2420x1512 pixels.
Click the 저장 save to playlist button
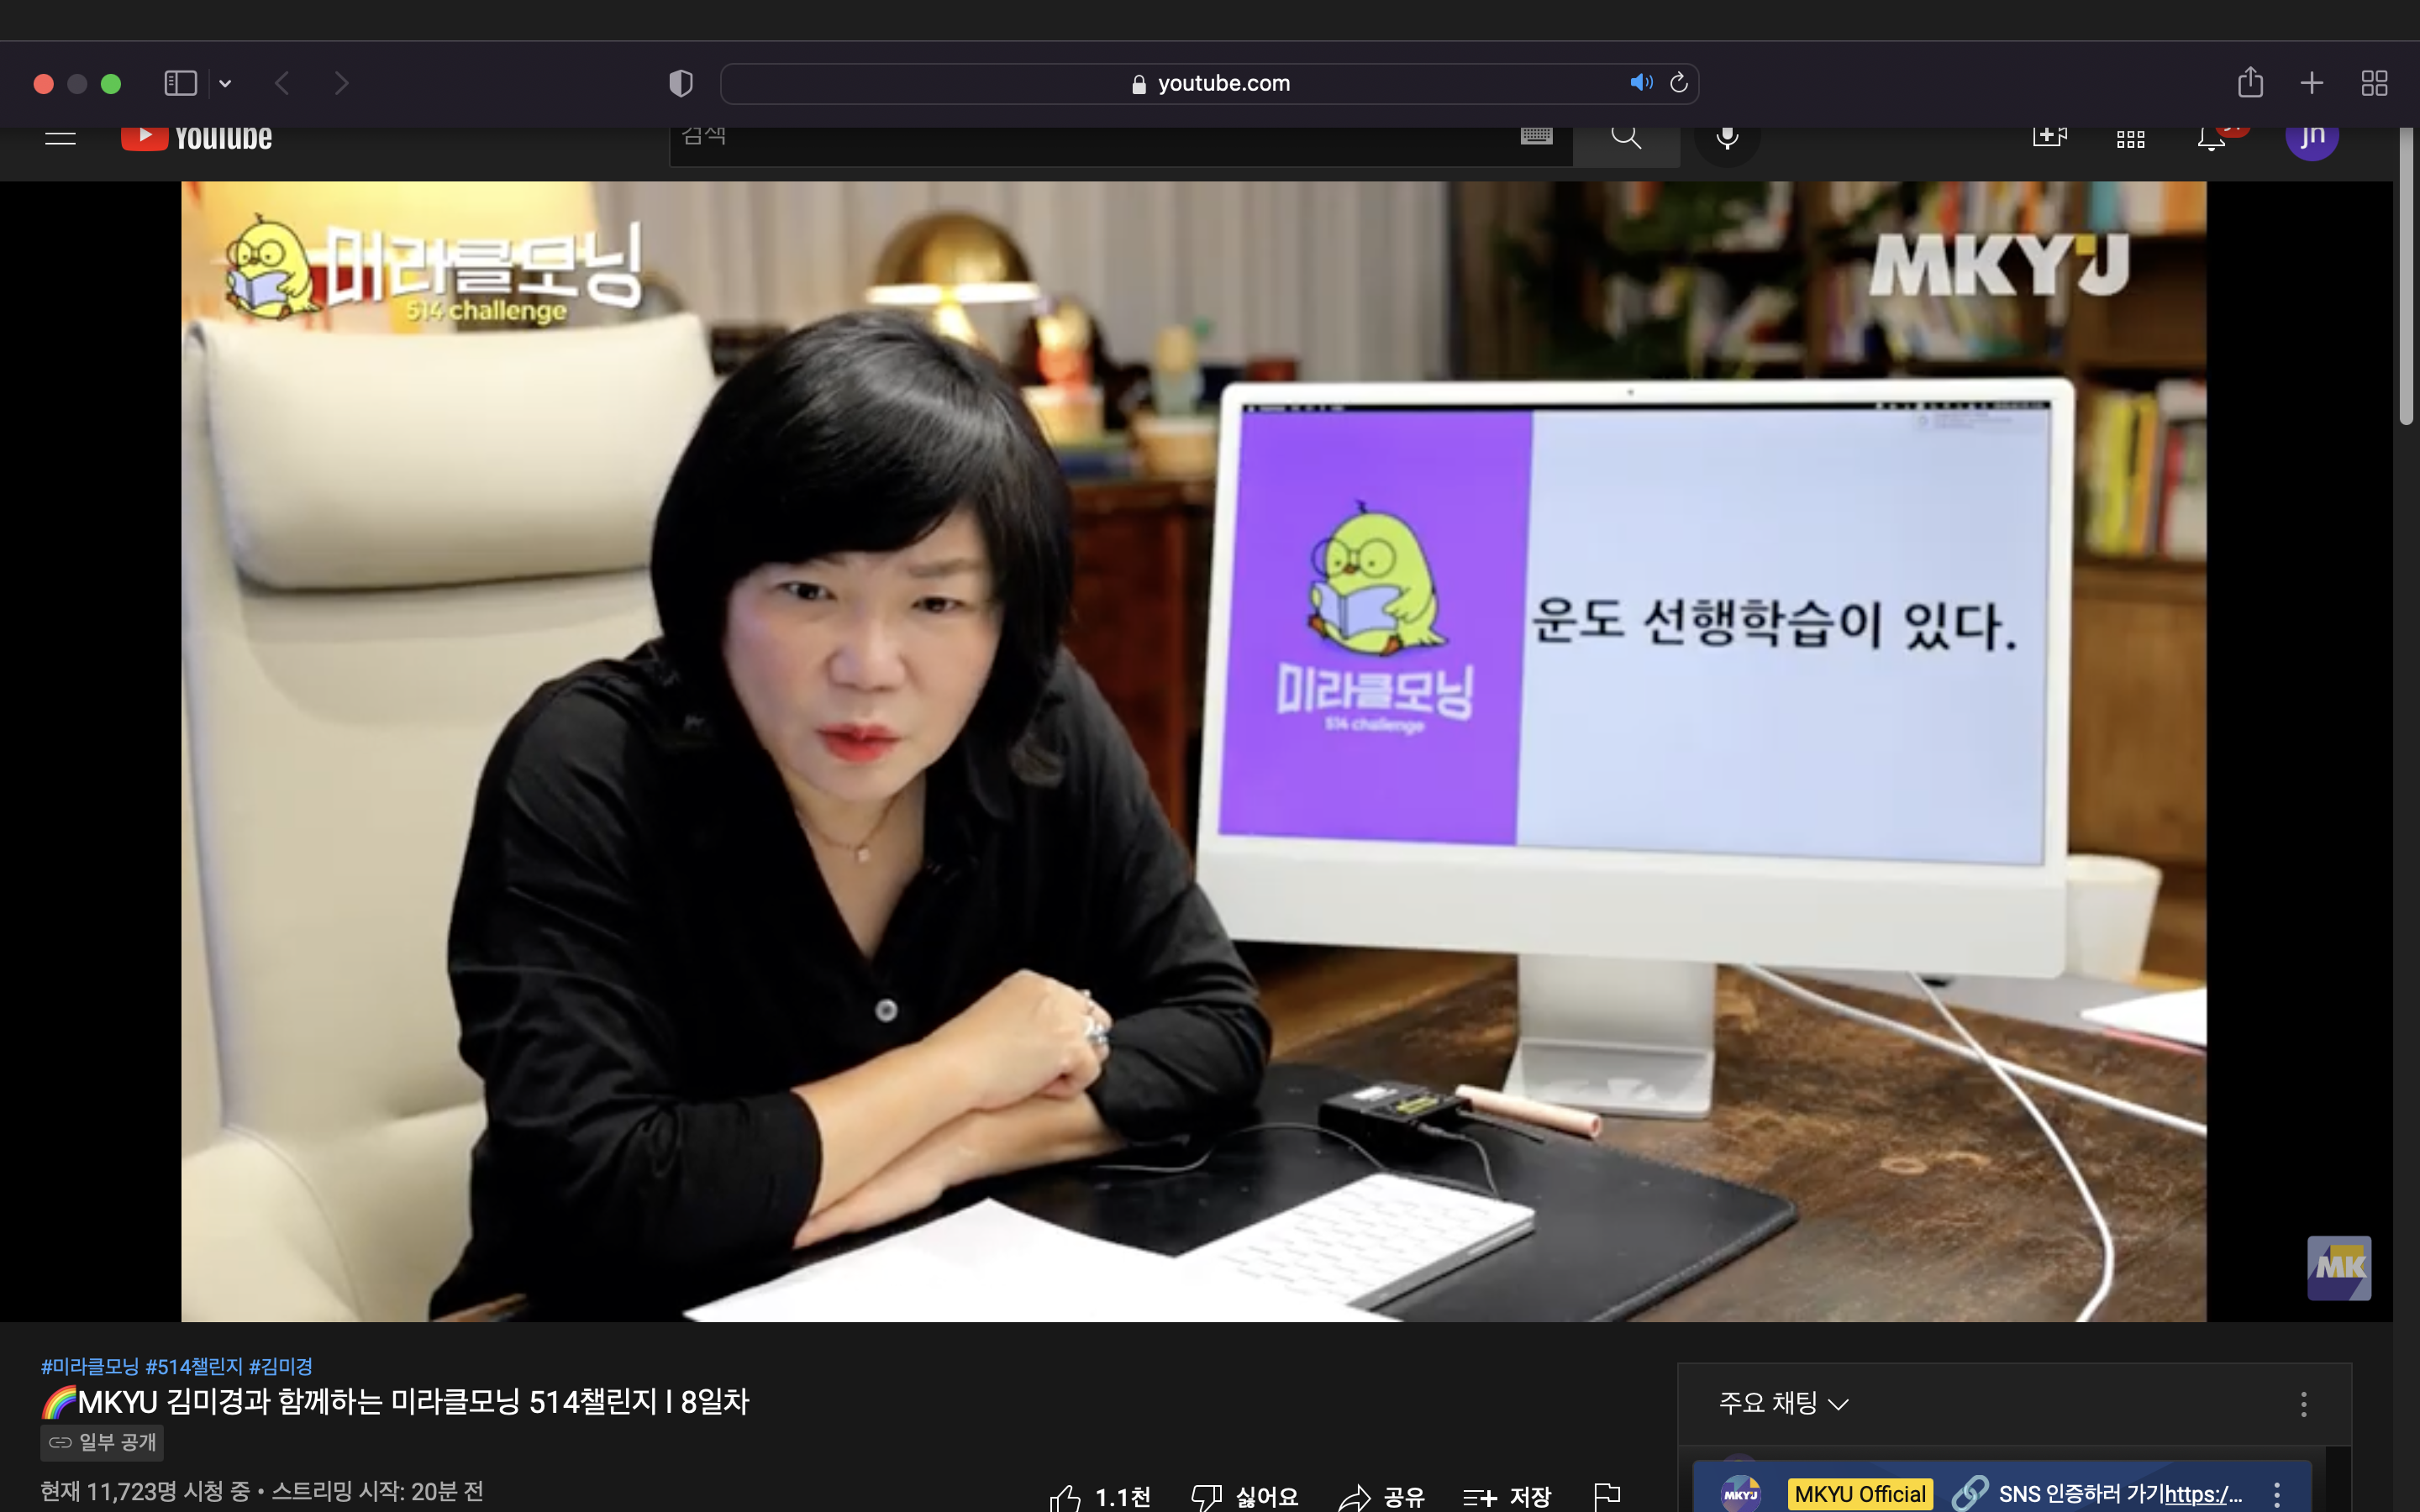coord(1506,1496)
